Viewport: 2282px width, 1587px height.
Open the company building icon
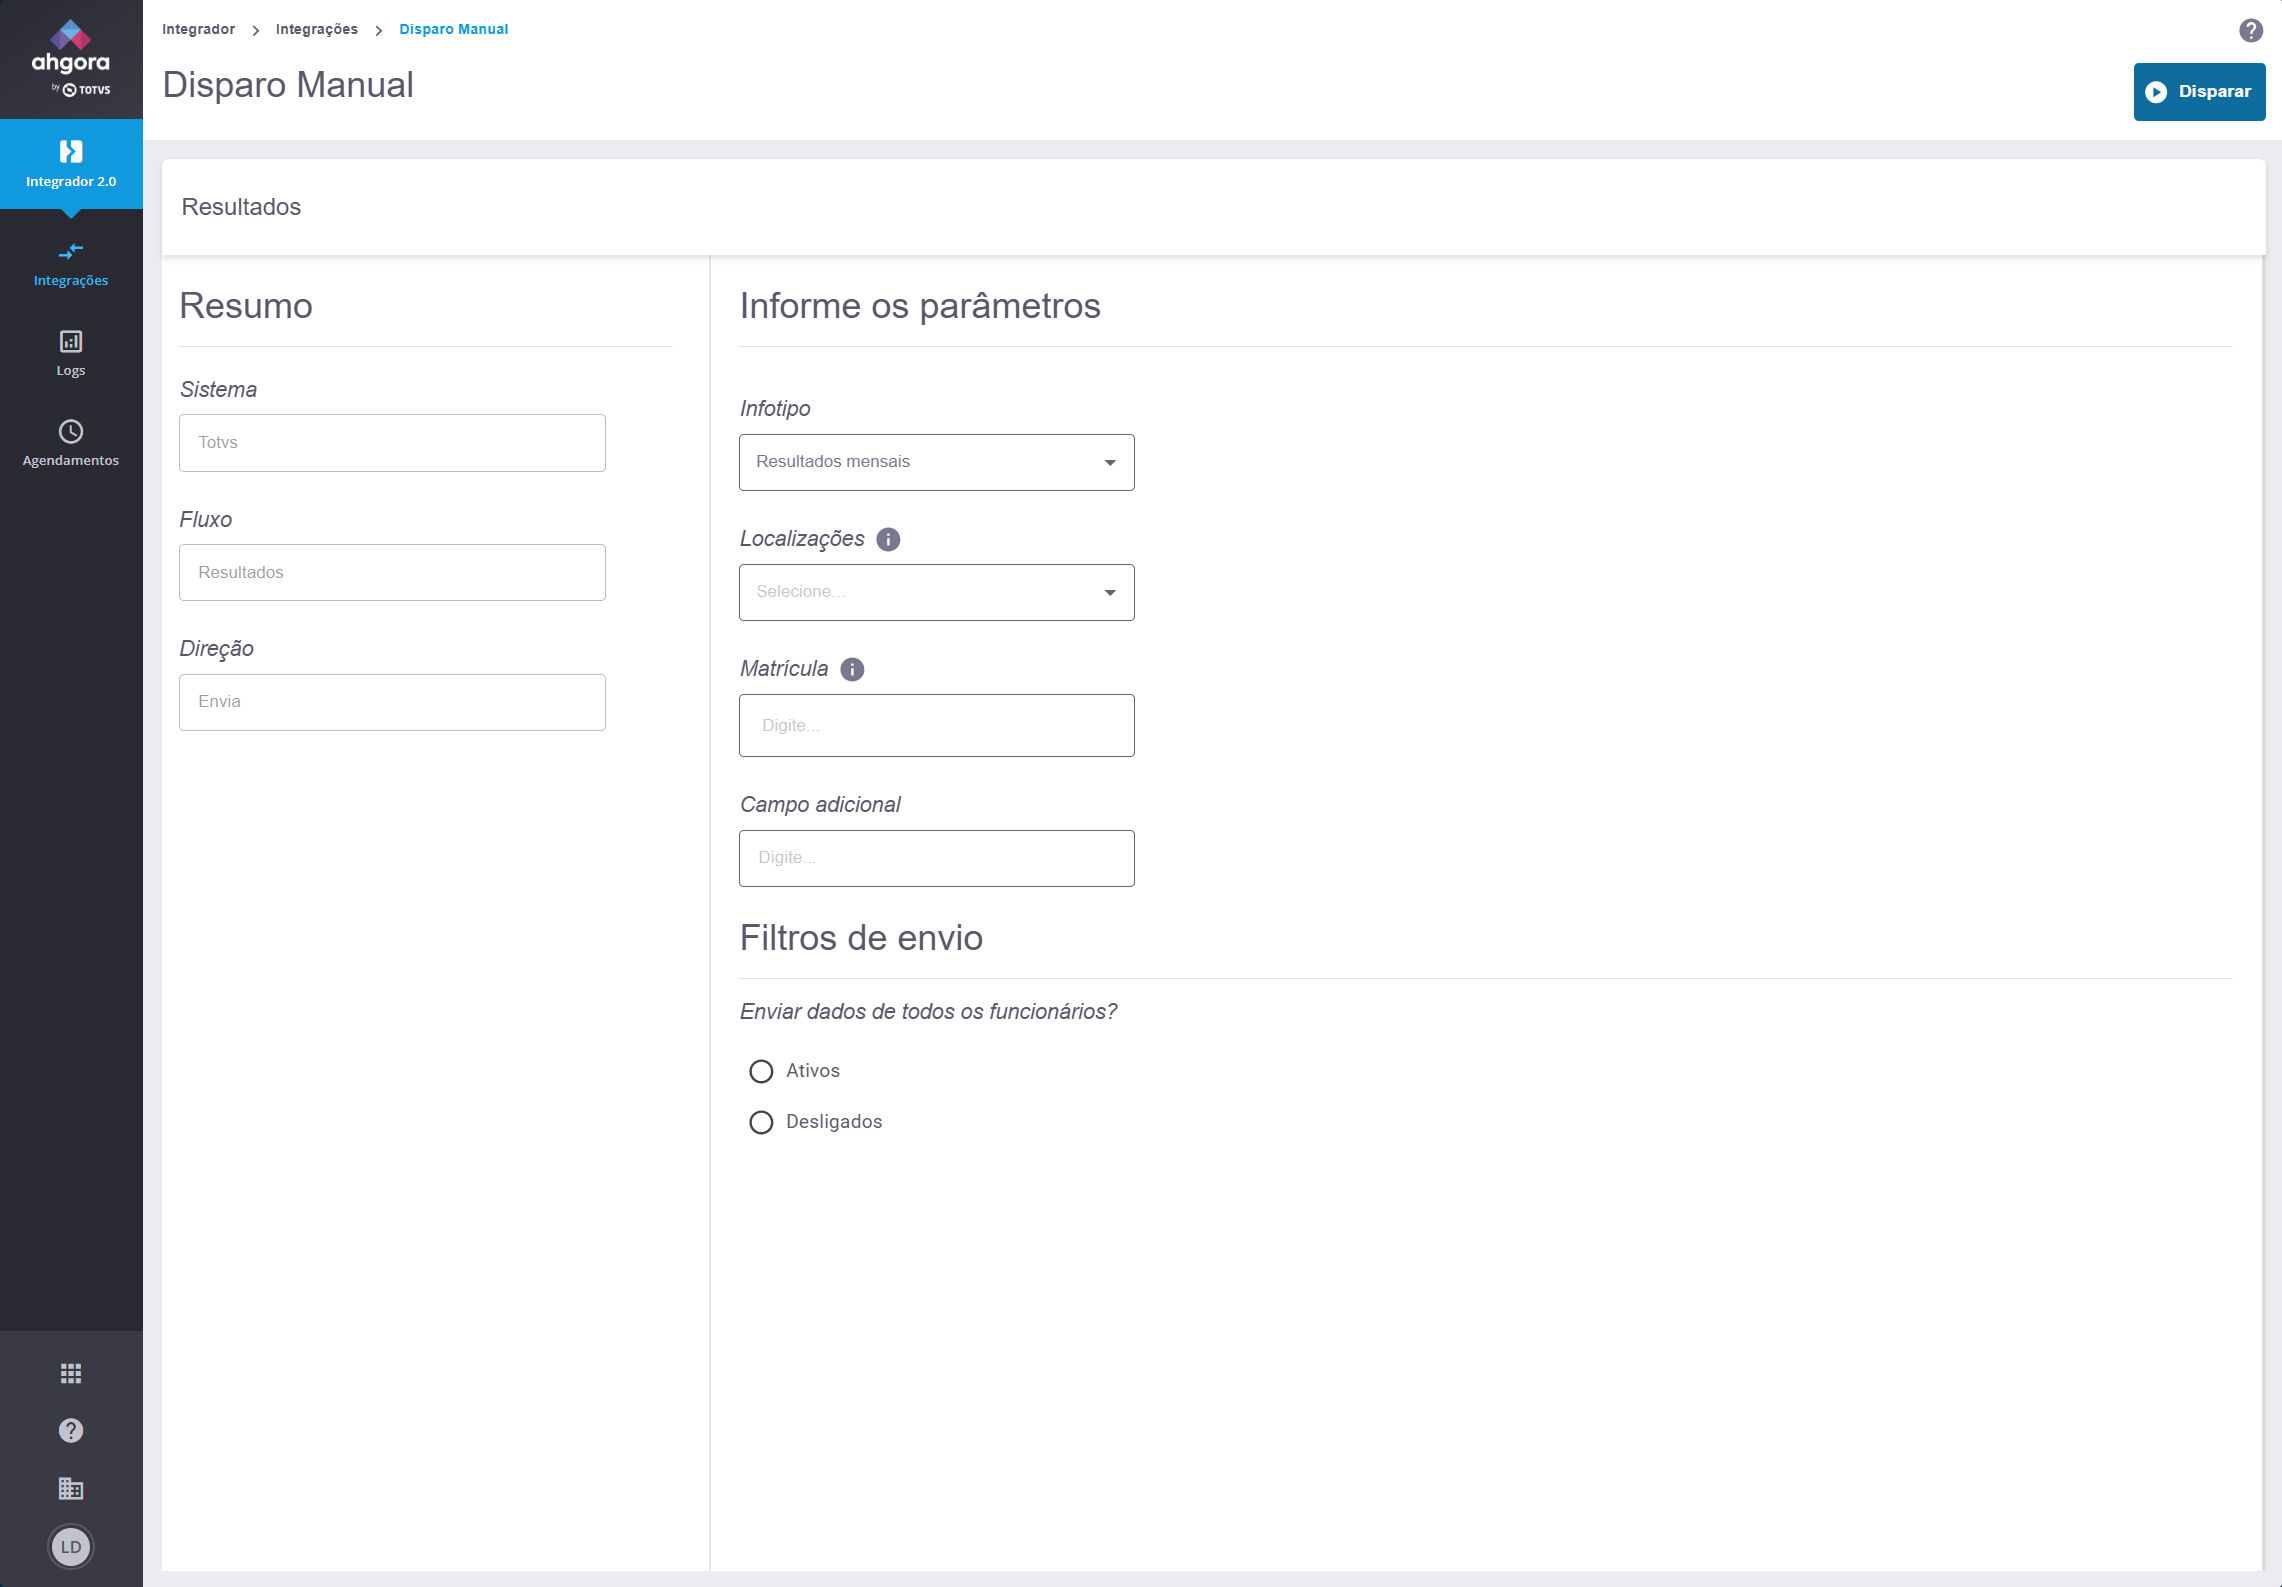click(70, 1488)
